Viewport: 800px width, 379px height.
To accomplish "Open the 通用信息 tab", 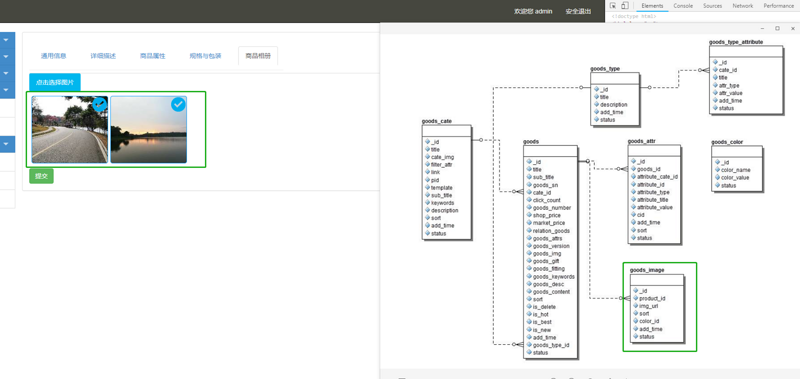I will (54, 56).
